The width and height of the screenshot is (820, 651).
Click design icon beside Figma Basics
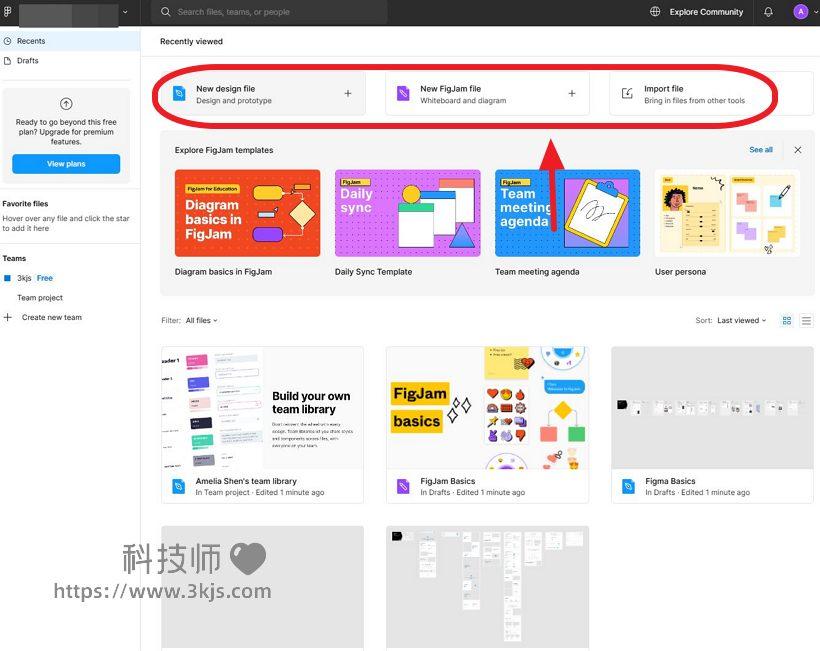(x=628, y=486)
